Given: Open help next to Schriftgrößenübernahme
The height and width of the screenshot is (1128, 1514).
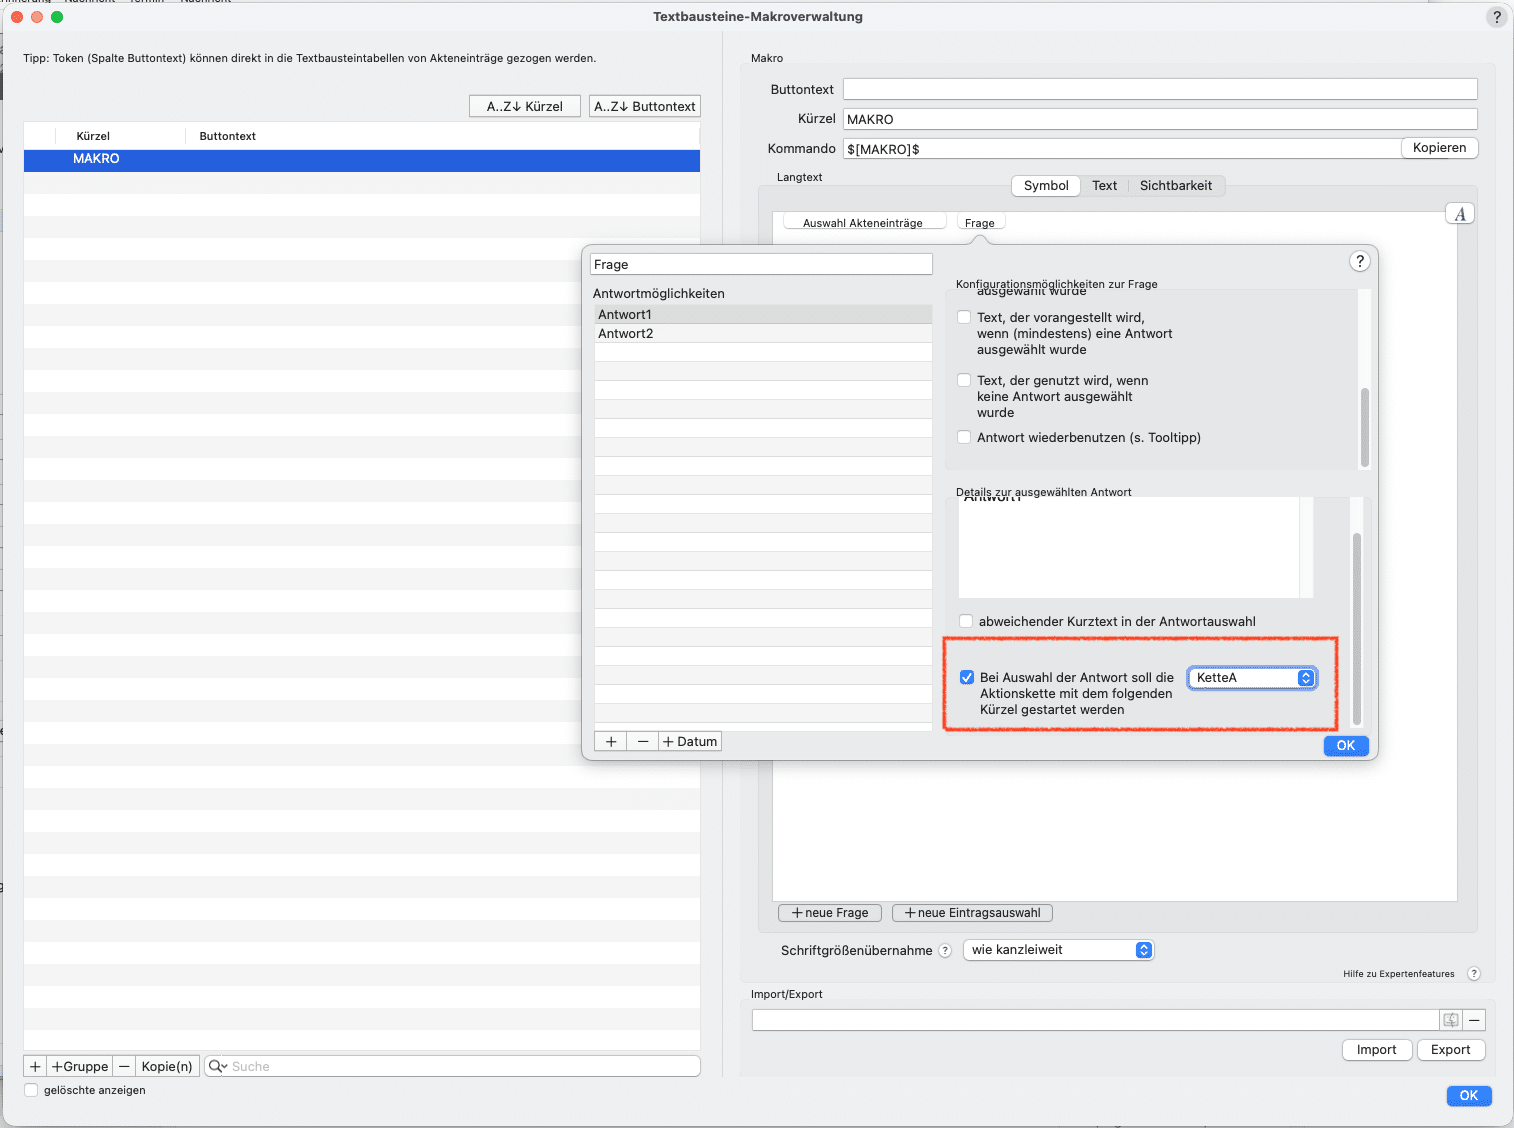Looking at the screenshot, I should point(945,951).
